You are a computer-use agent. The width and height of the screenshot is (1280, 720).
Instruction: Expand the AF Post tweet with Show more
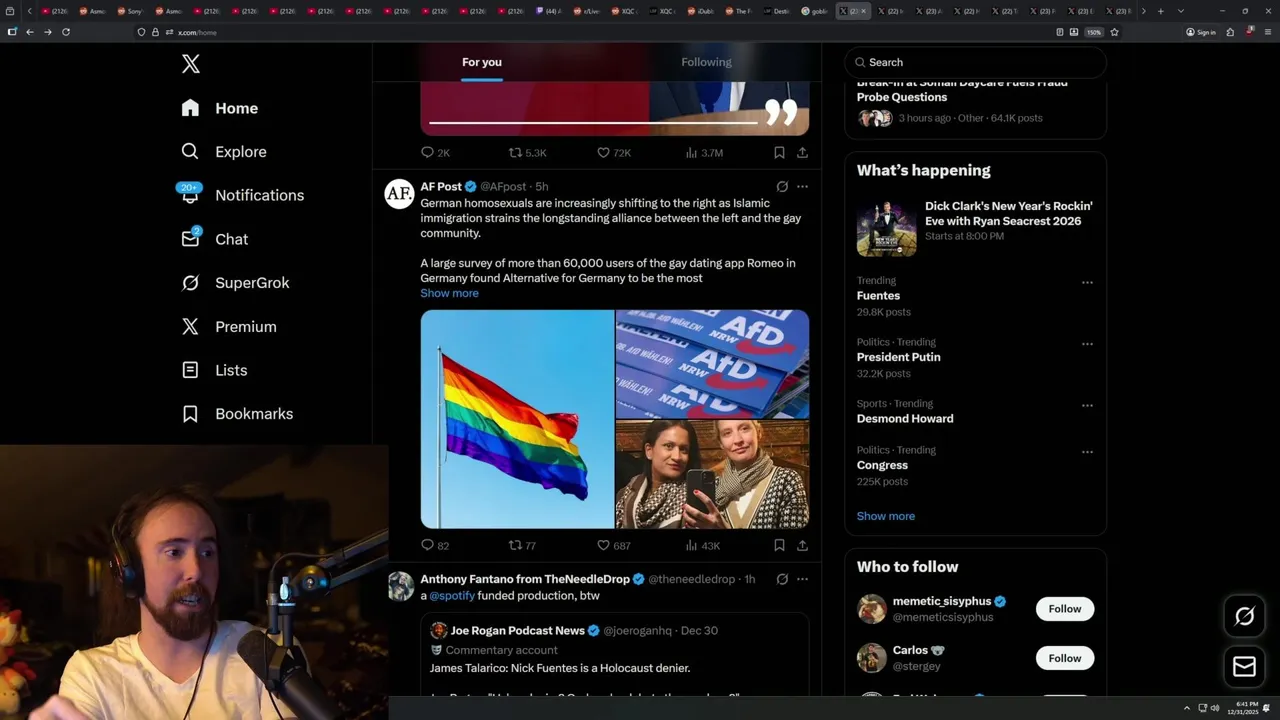tap(449, 293)
